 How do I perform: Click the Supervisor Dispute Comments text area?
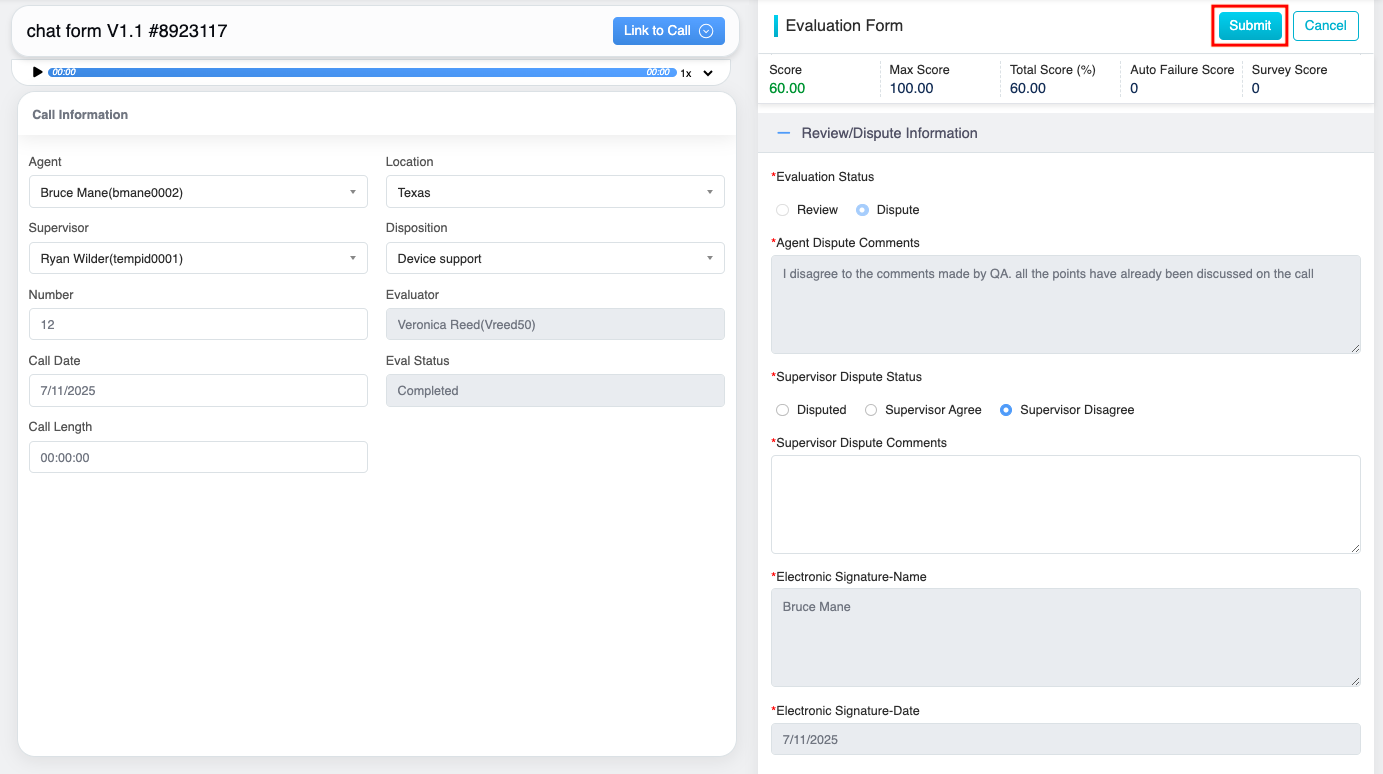(1065, 504)
